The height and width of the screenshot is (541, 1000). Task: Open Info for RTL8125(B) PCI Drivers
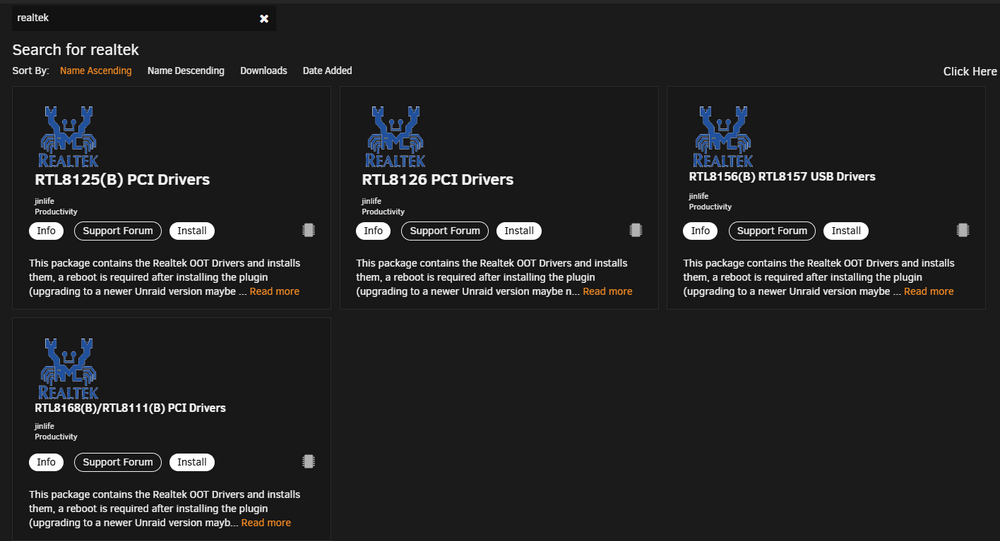pos(46,231)
